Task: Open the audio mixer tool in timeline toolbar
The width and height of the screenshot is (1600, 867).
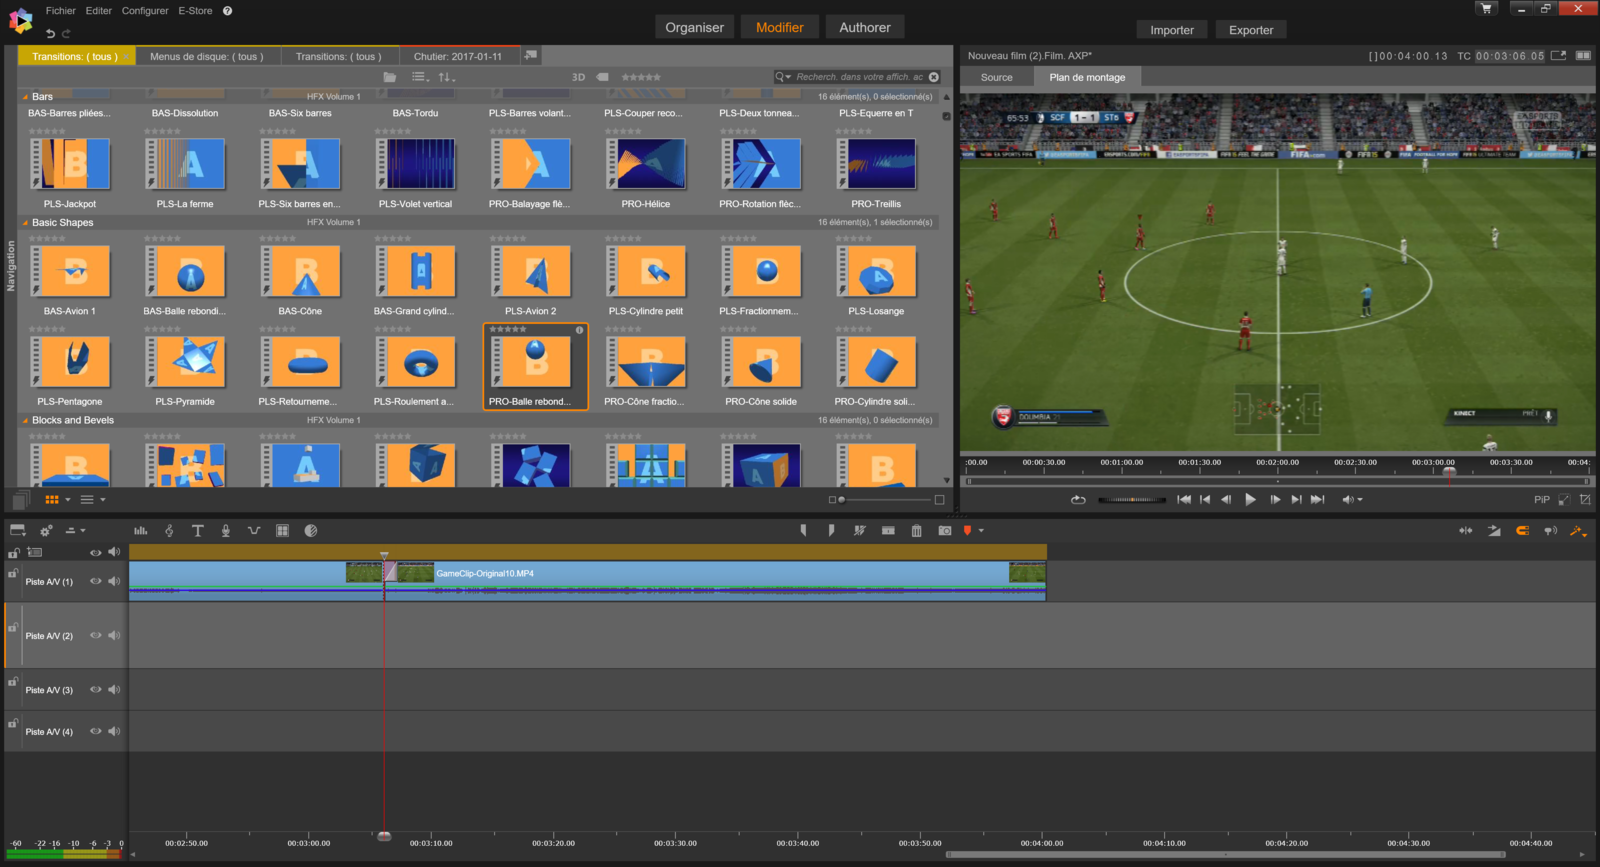Action: (x=141, y=531)
